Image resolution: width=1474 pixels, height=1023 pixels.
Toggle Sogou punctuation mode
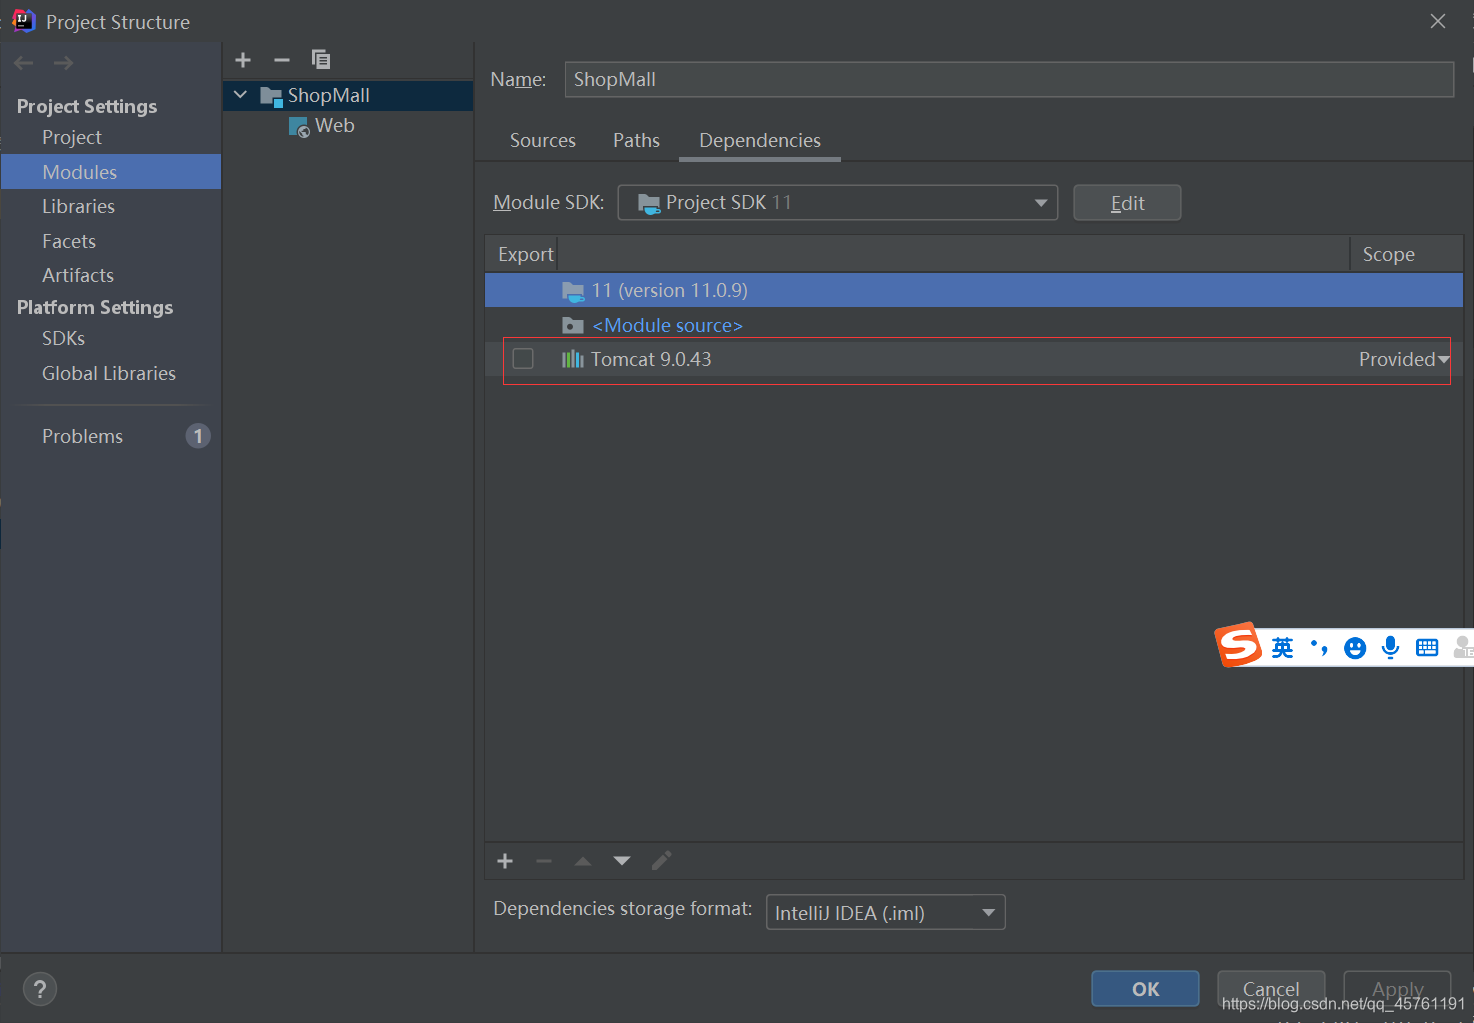point(1319,648)
